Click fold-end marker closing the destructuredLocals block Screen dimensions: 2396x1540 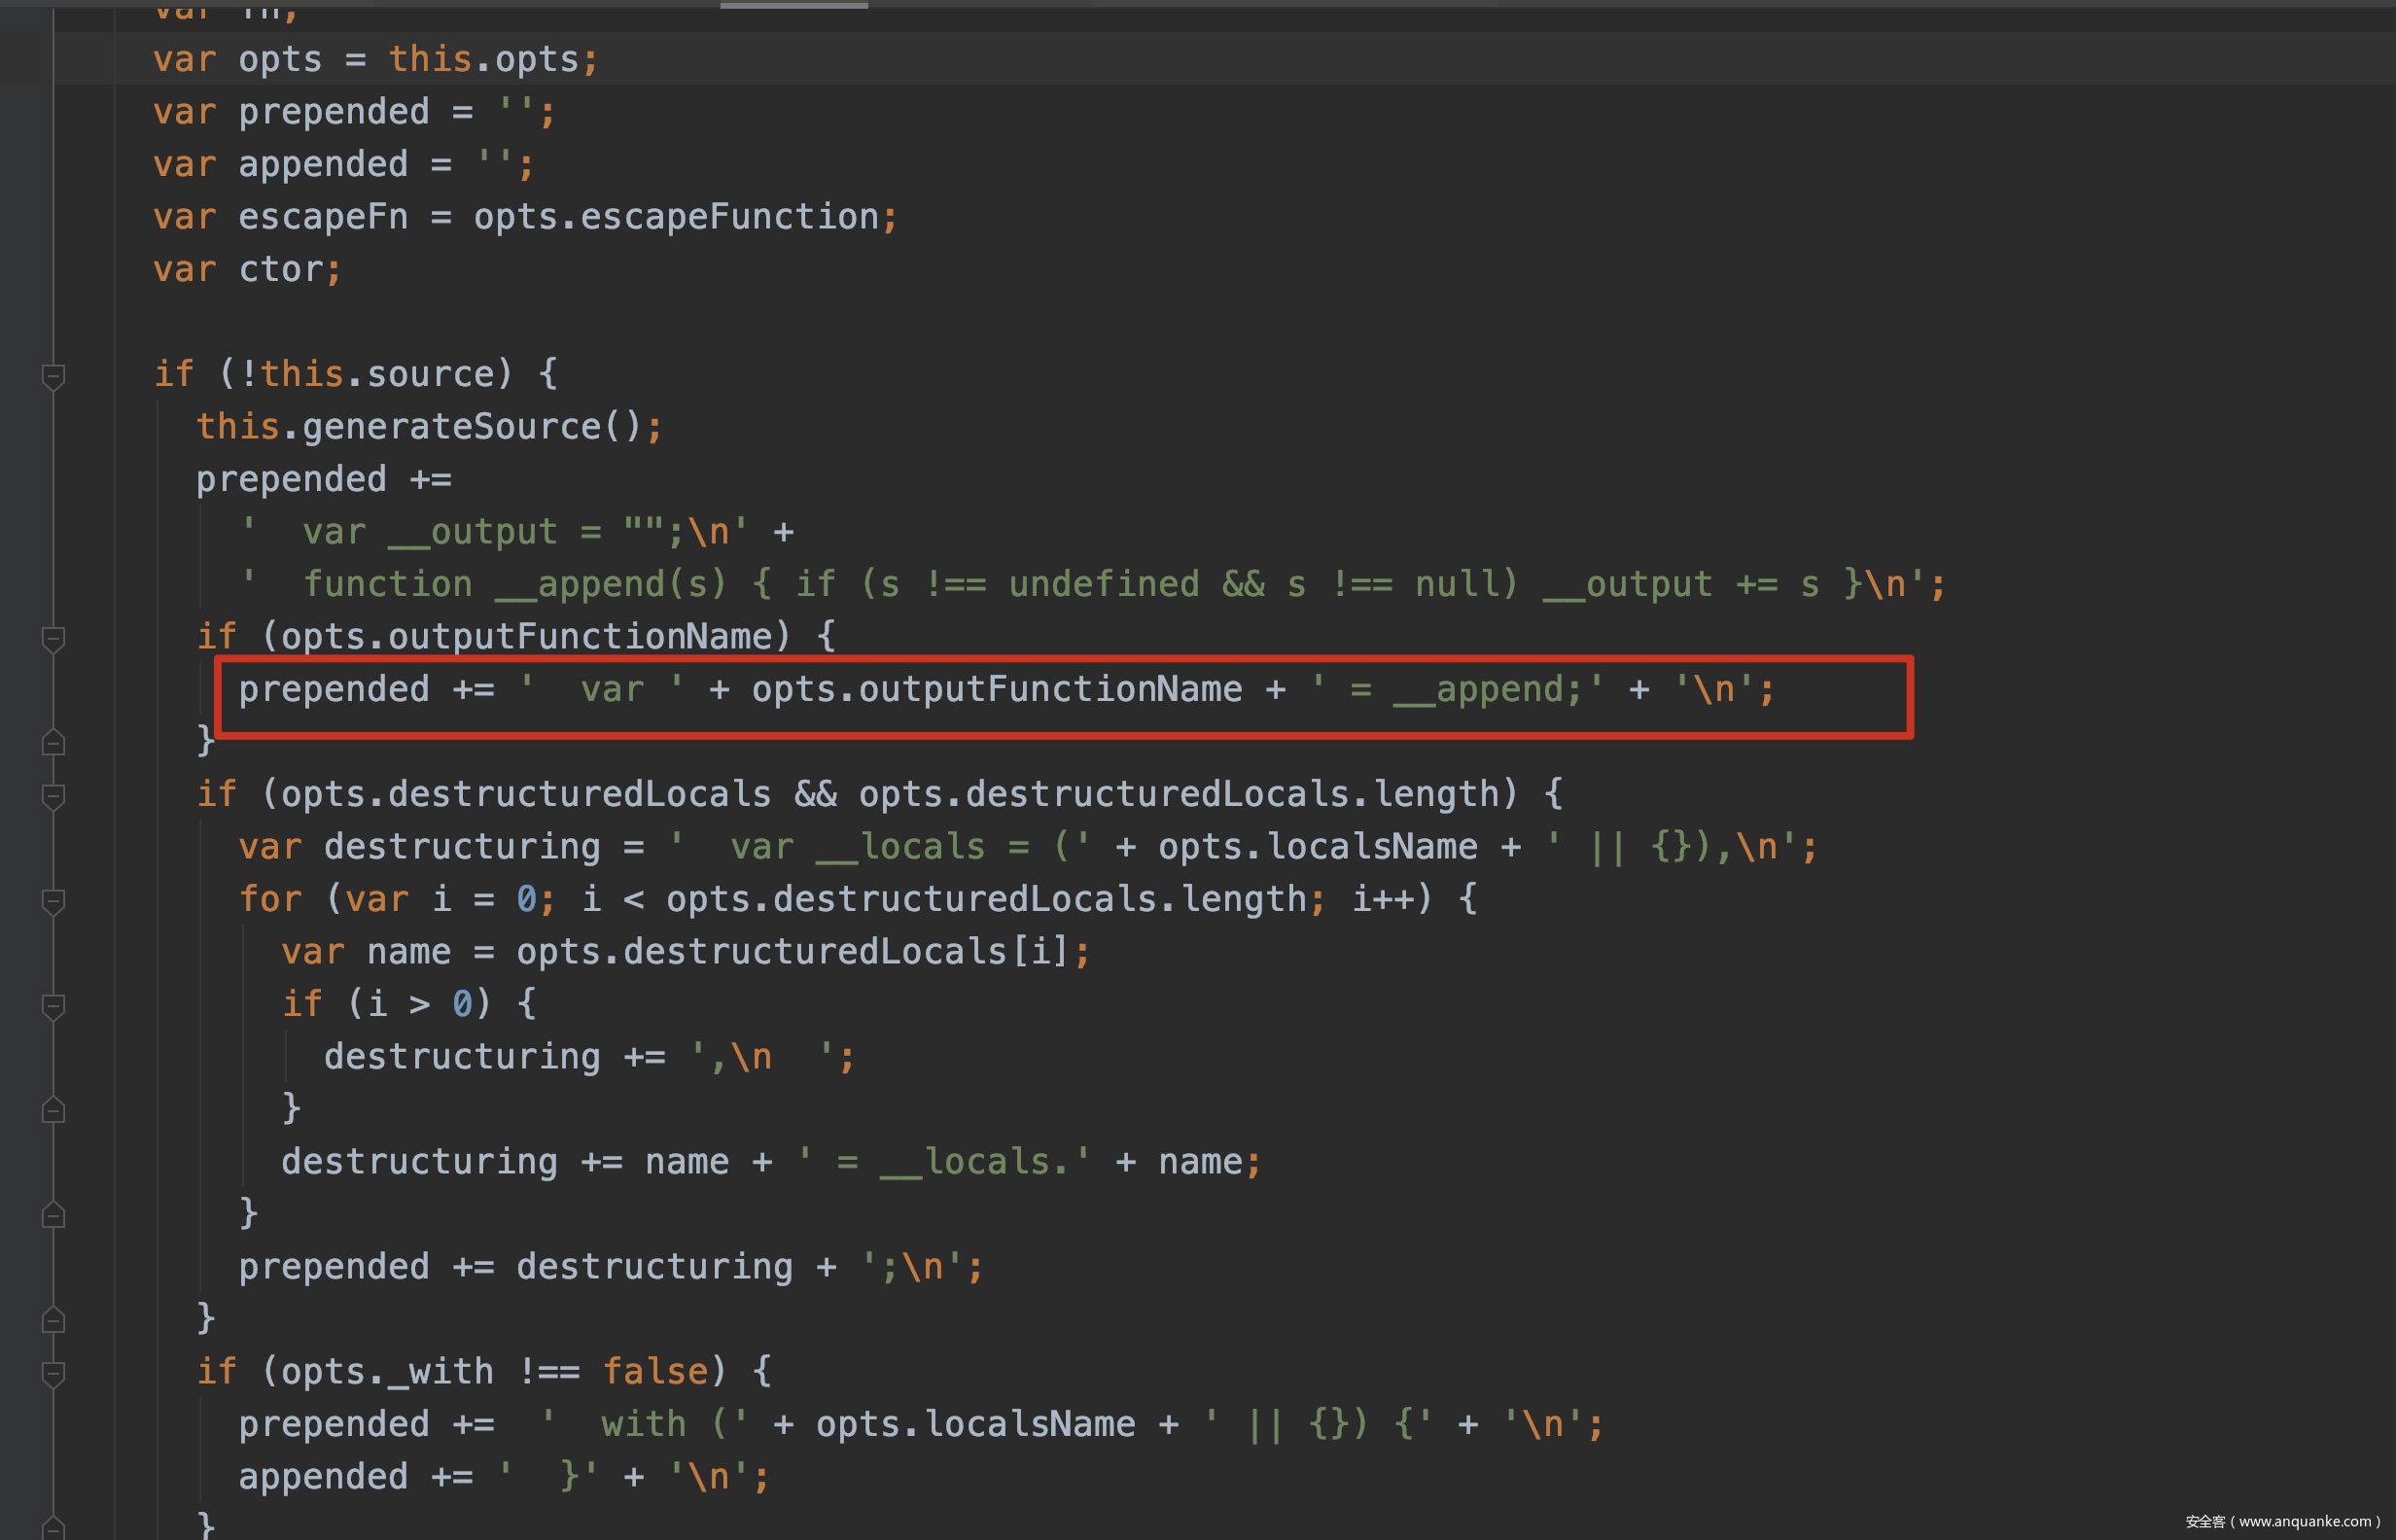click(x=54, y=1320)
